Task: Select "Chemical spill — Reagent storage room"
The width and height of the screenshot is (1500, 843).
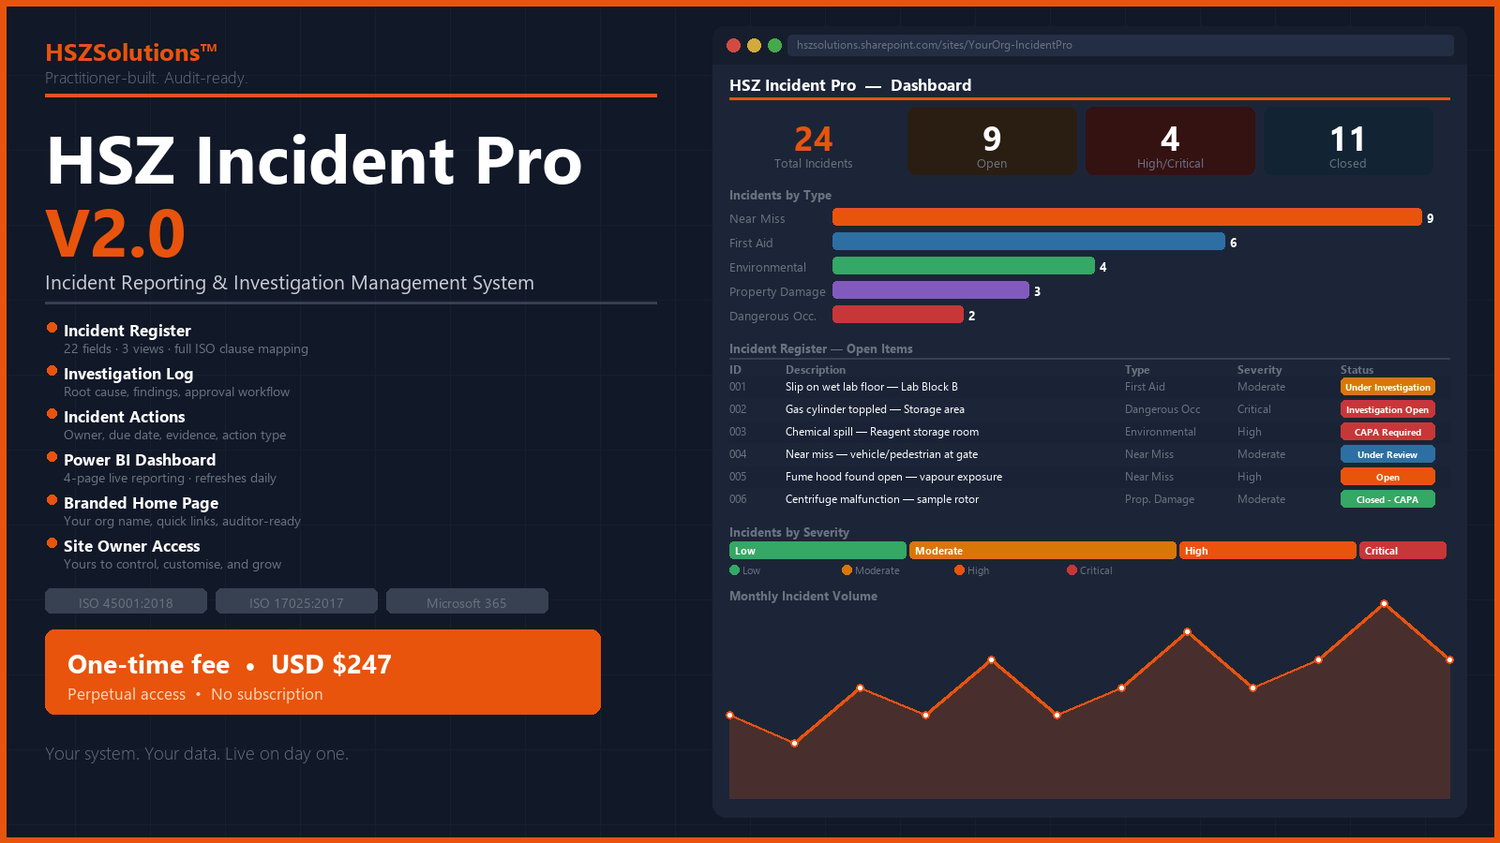Action: pyautogui.click(x=882, y=432)
